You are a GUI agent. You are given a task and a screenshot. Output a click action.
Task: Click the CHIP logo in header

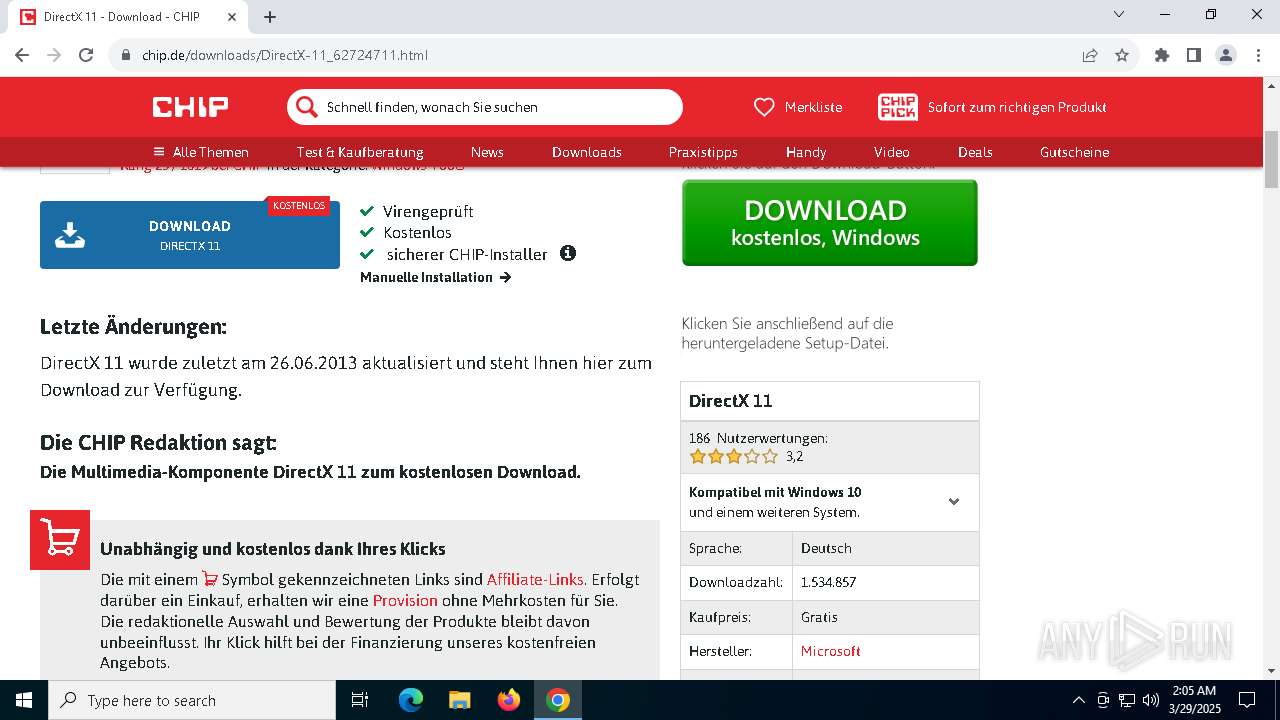click(x=190, y=107)
